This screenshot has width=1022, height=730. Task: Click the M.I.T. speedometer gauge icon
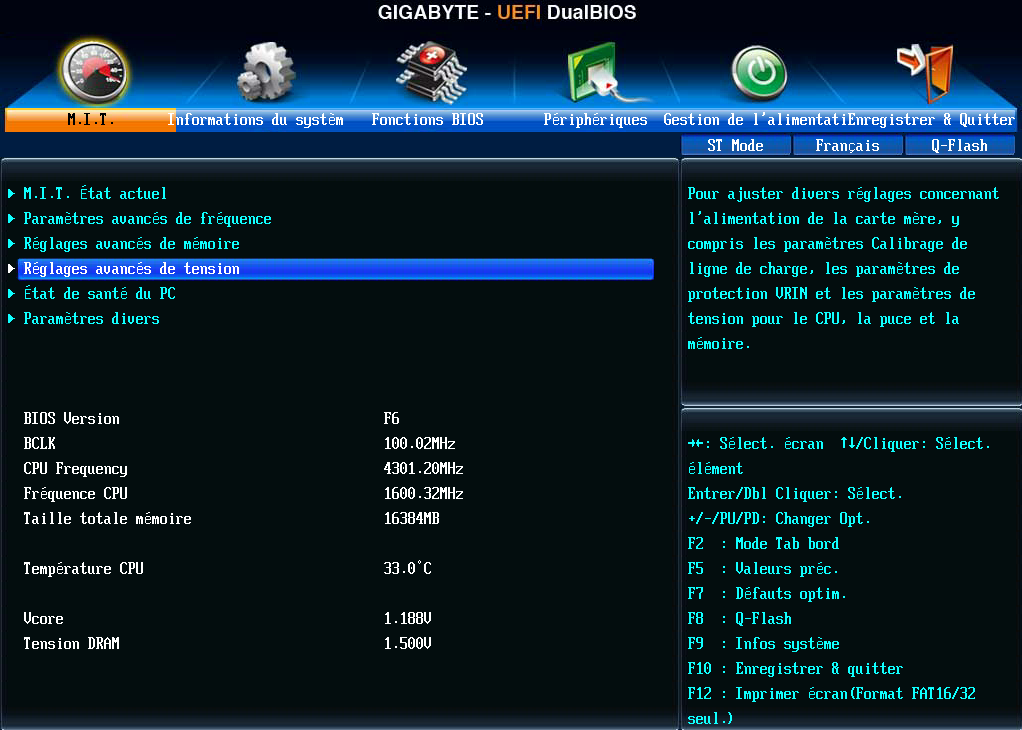(x=94, y=71)
